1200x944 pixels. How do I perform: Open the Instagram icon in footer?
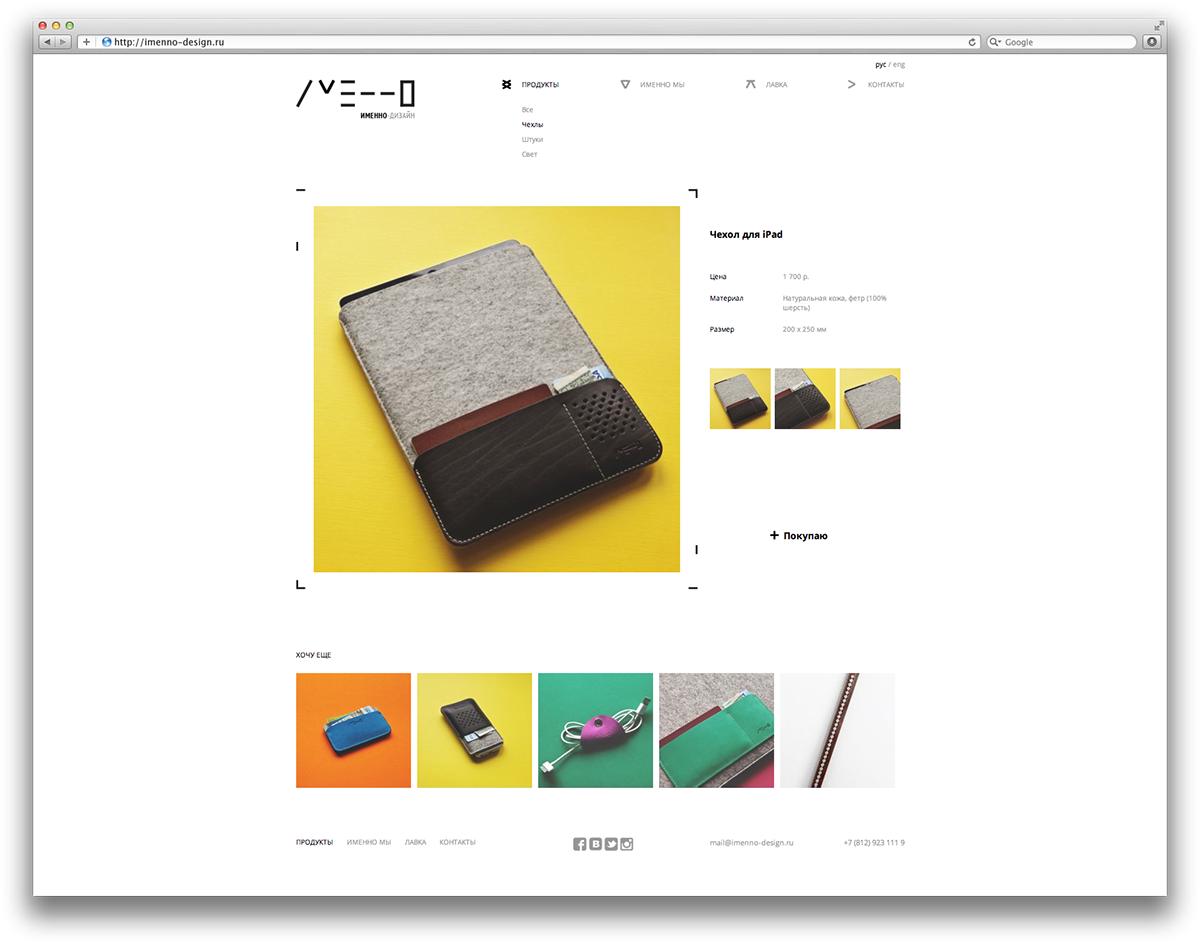point(627,844)
